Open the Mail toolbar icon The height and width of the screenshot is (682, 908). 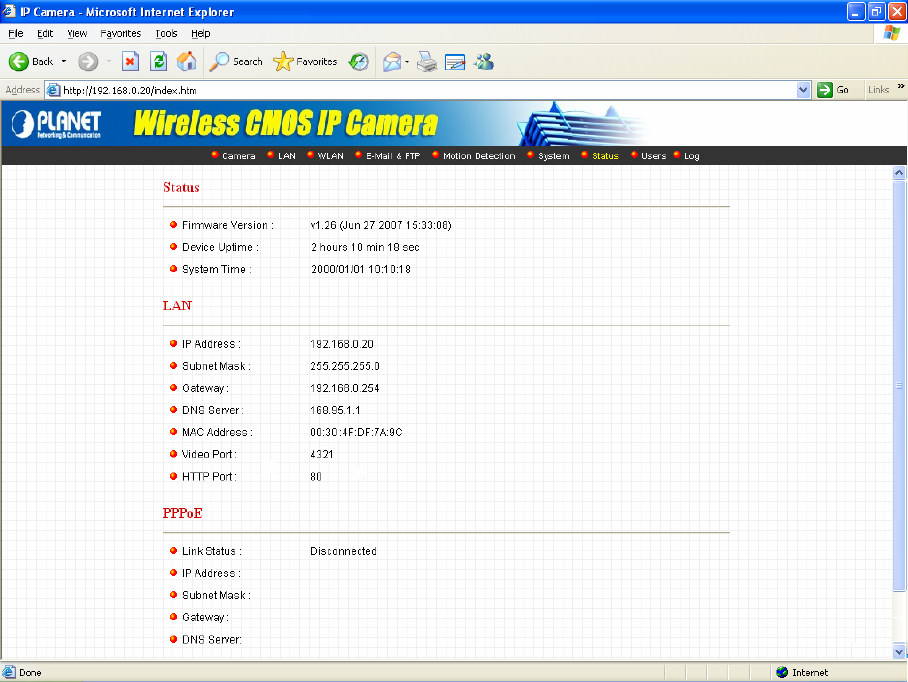392,61
